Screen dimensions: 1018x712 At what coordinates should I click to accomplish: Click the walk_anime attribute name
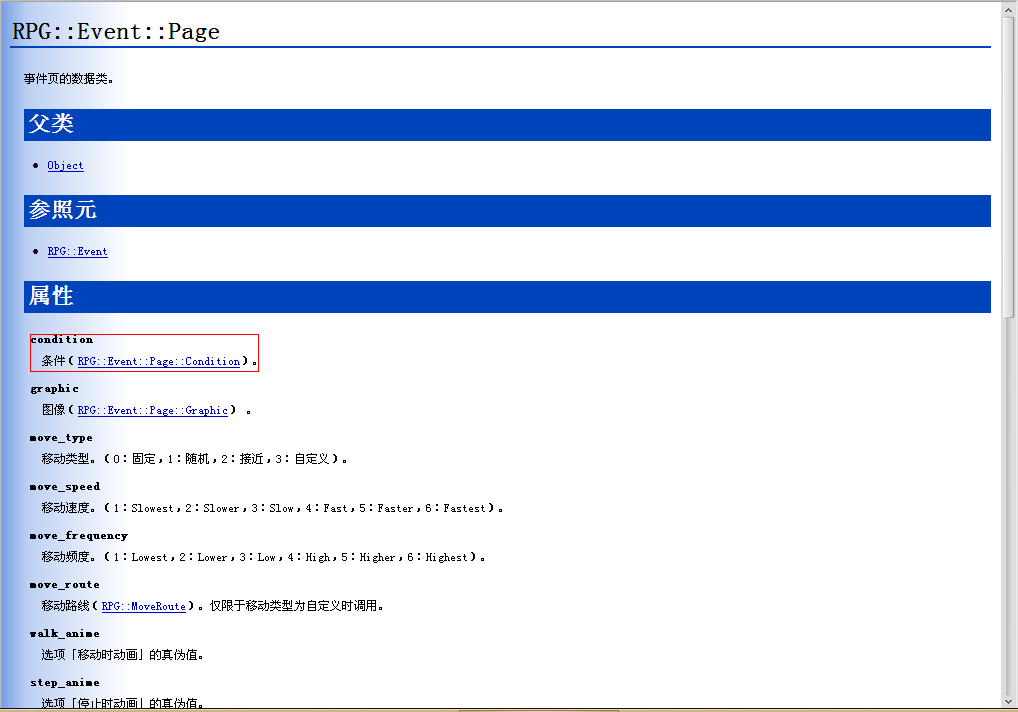(65, 634)
